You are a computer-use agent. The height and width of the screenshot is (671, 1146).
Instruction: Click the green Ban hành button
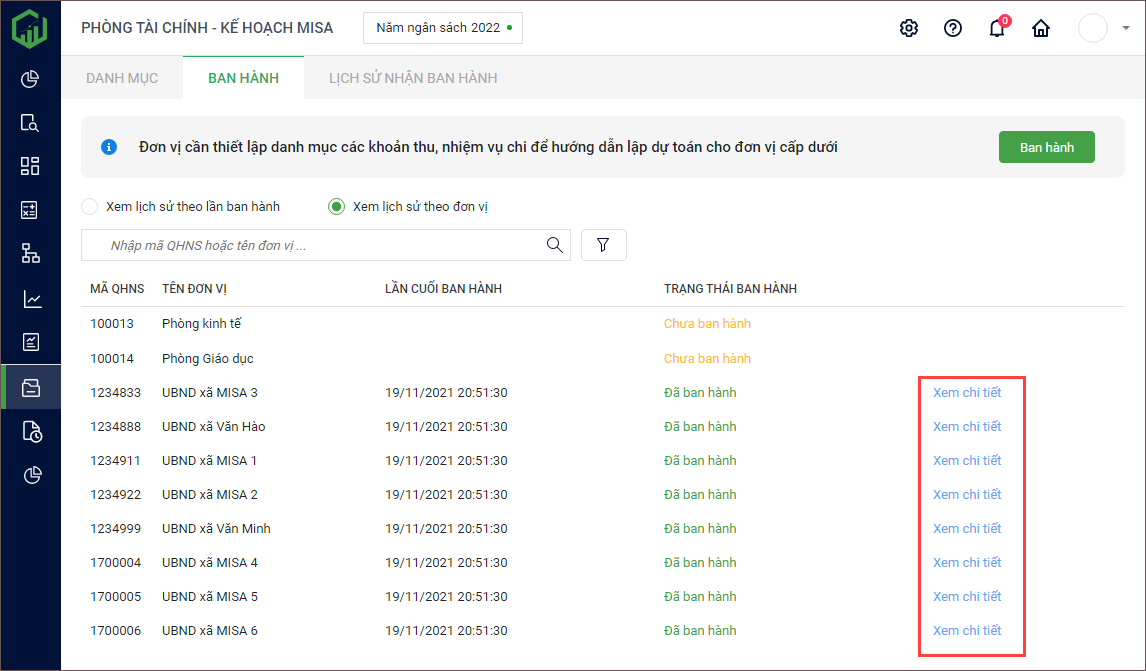pyautogui.click(x=1047, y=147)
